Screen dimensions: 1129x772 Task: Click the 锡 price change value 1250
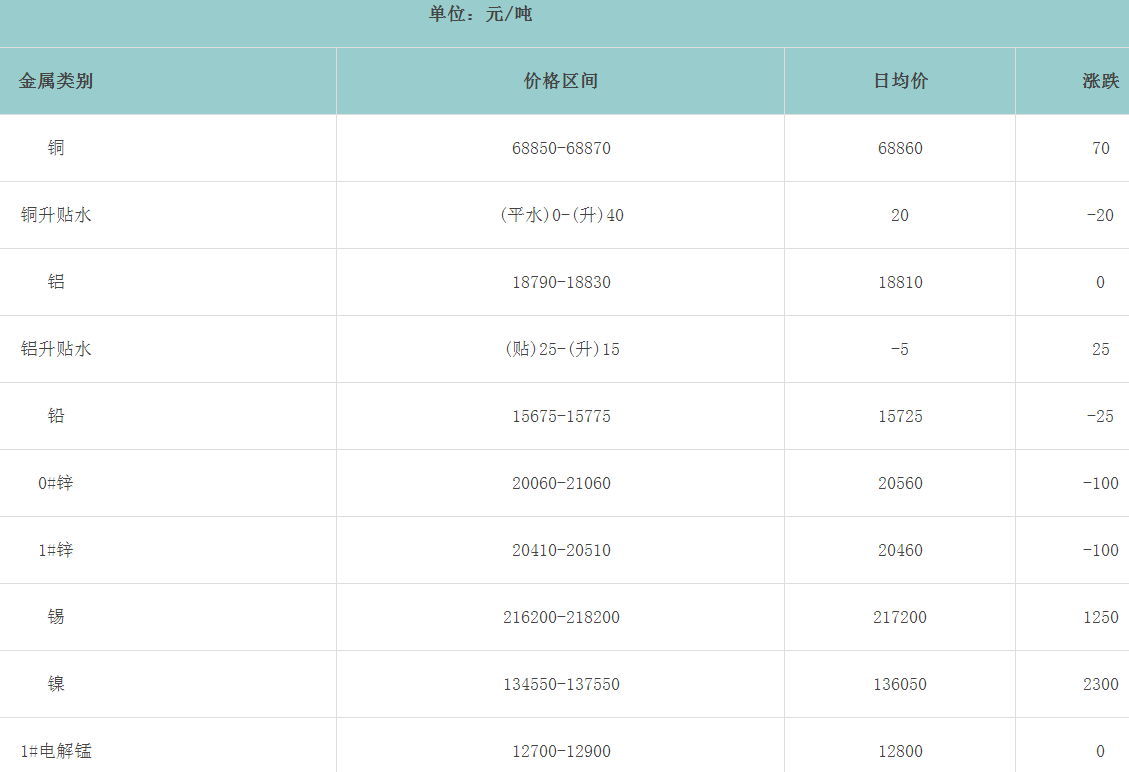click(x=1100, y=617)
